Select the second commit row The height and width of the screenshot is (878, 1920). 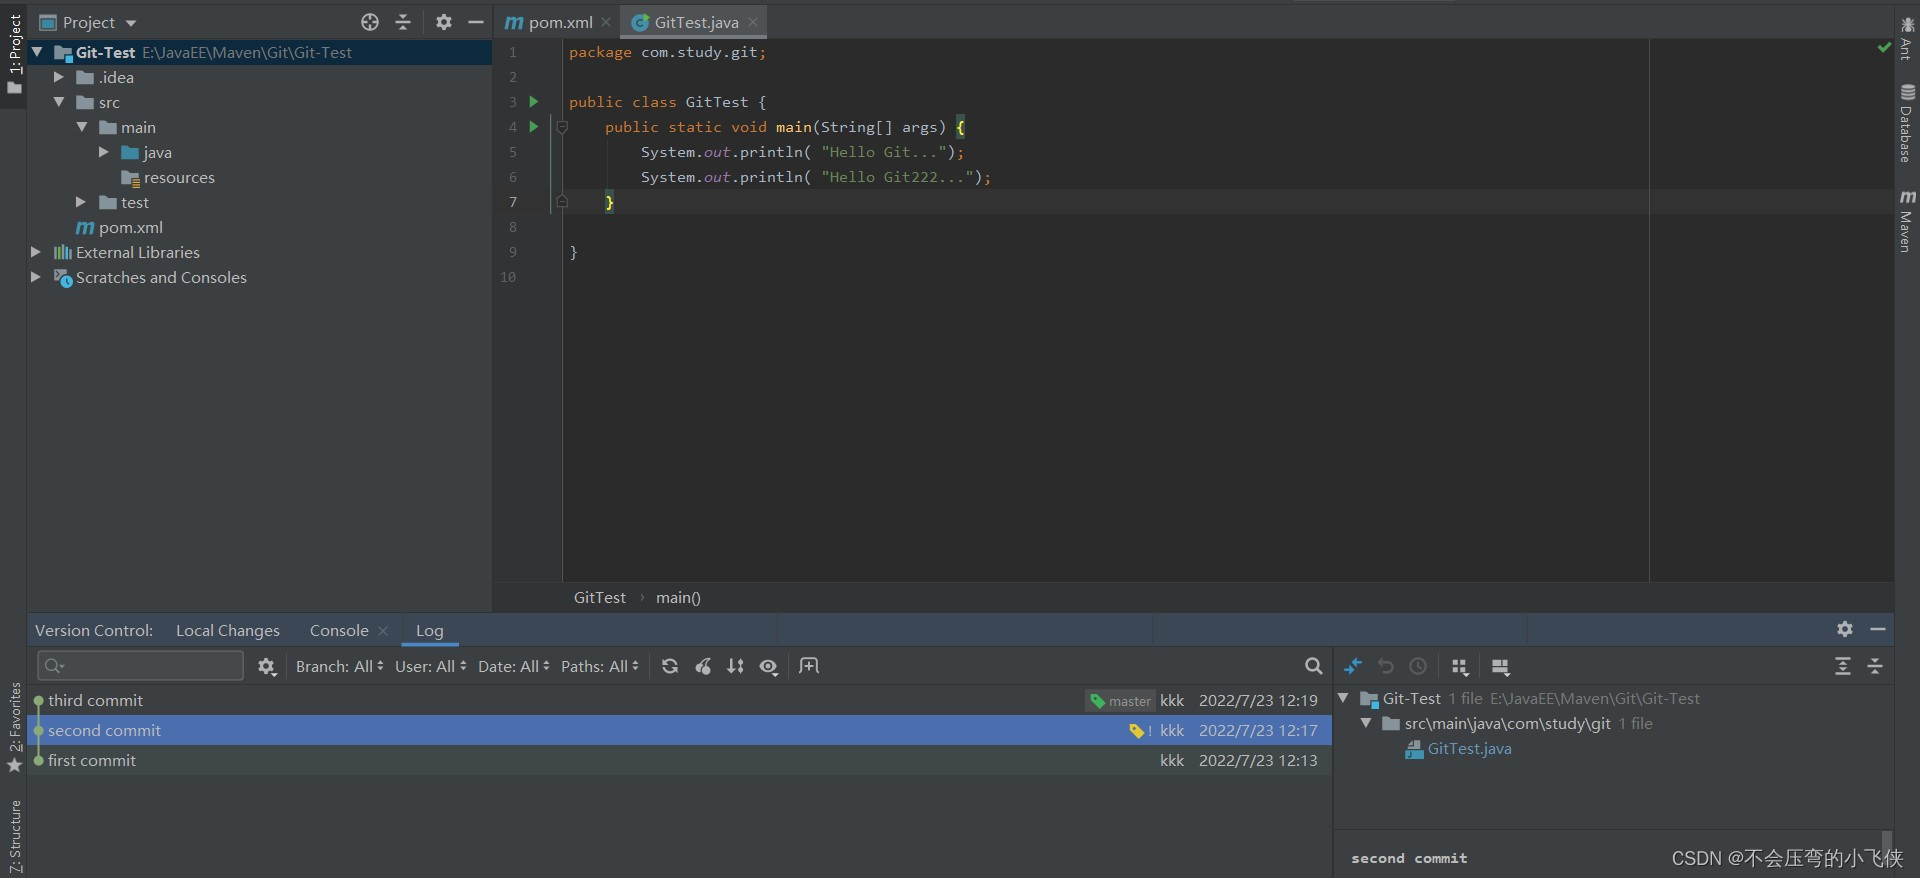point(680,730)
